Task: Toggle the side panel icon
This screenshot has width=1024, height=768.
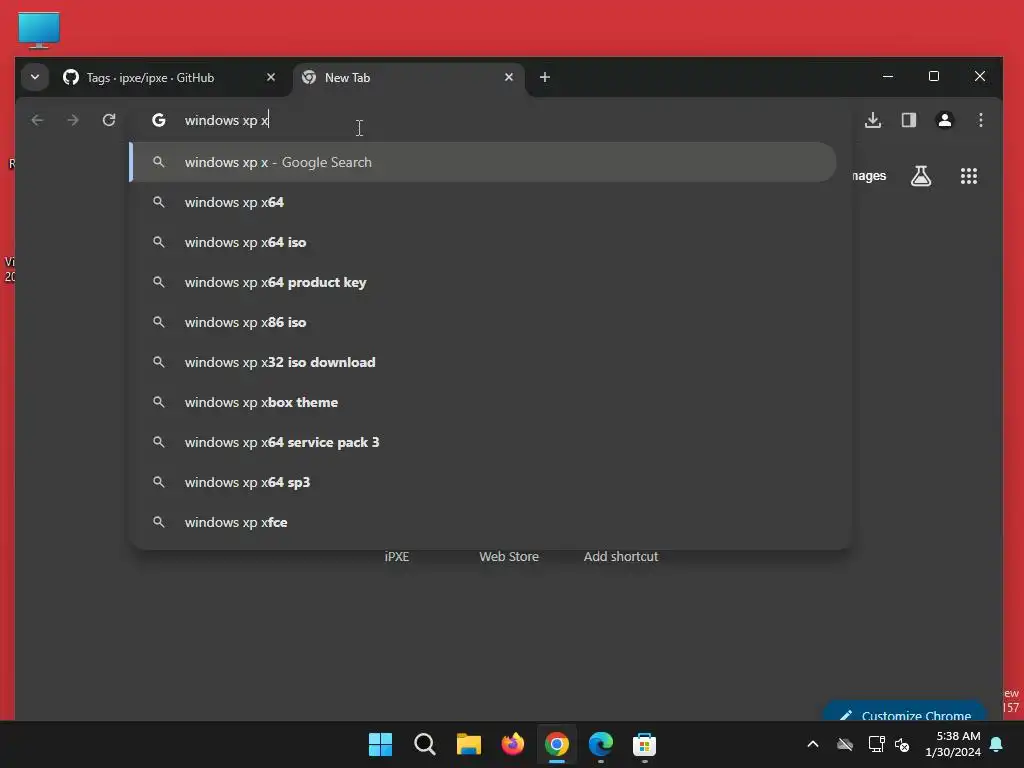Action: pos(909,120)
